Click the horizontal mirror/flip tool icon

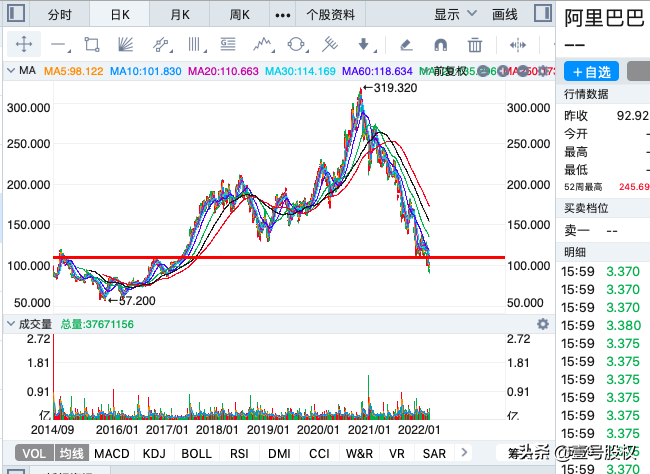pyautogui.click(x=518, y=44)
